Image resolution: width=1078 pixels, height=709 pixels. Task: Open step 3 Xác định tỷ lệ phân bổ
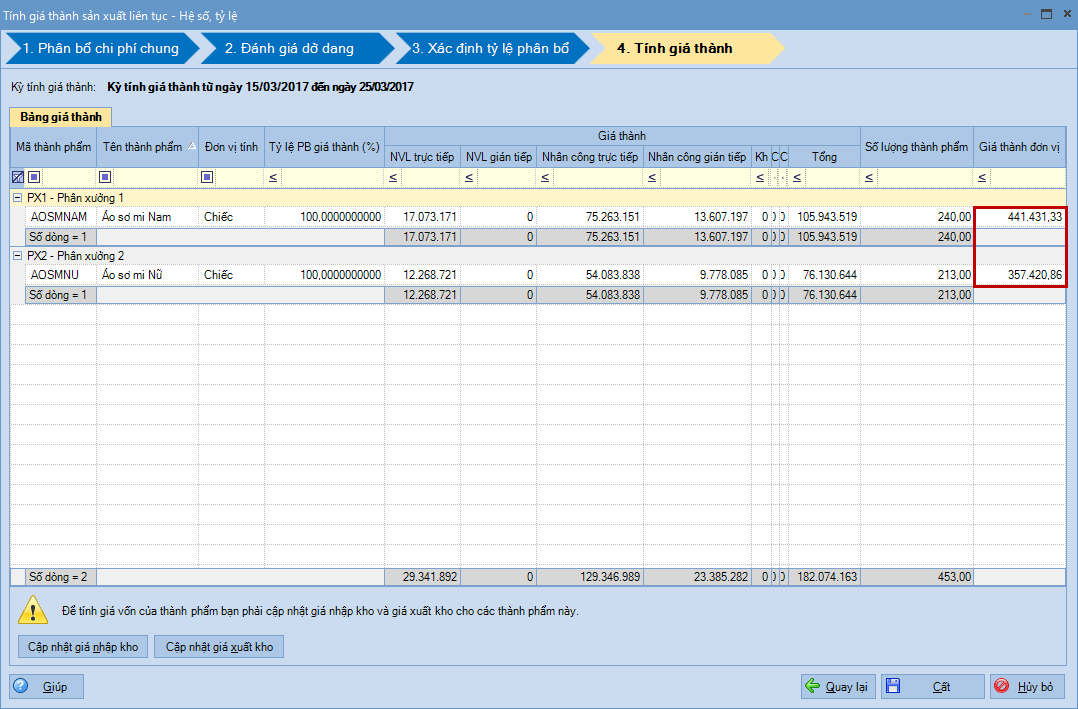pos(490,48)
